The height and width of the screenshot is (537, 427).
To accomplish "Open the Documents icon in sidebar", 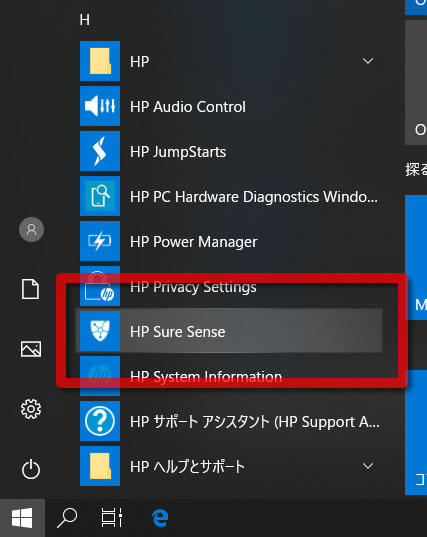I will 30,289.
